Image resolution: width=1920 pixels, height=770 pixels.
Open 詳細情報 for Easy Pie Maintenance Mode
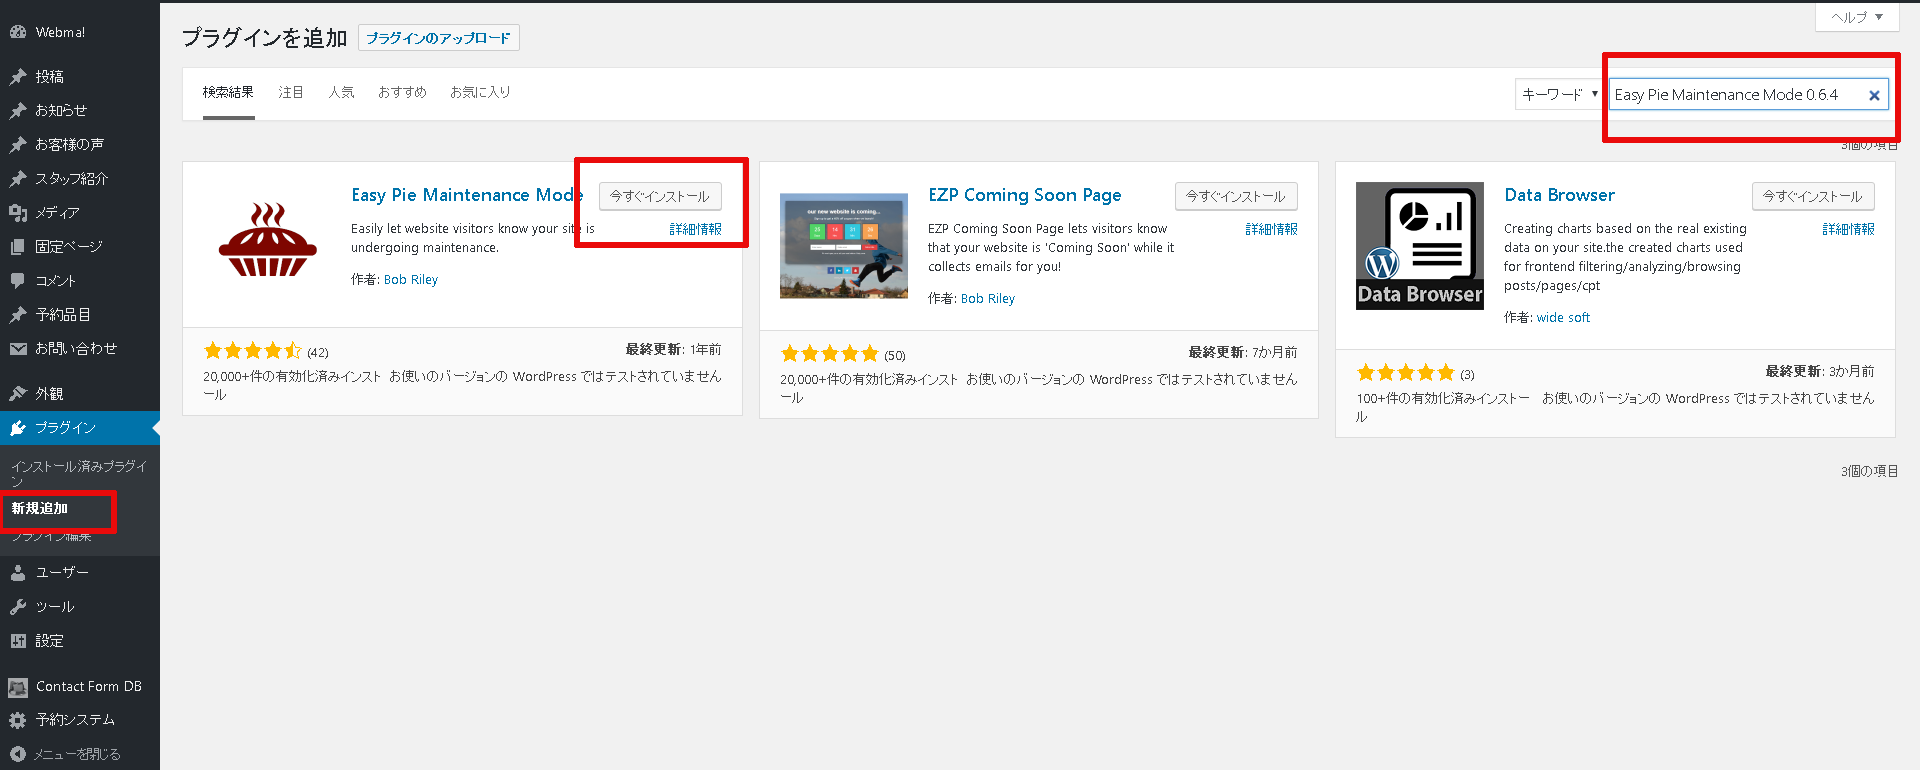tap(696, 229)
